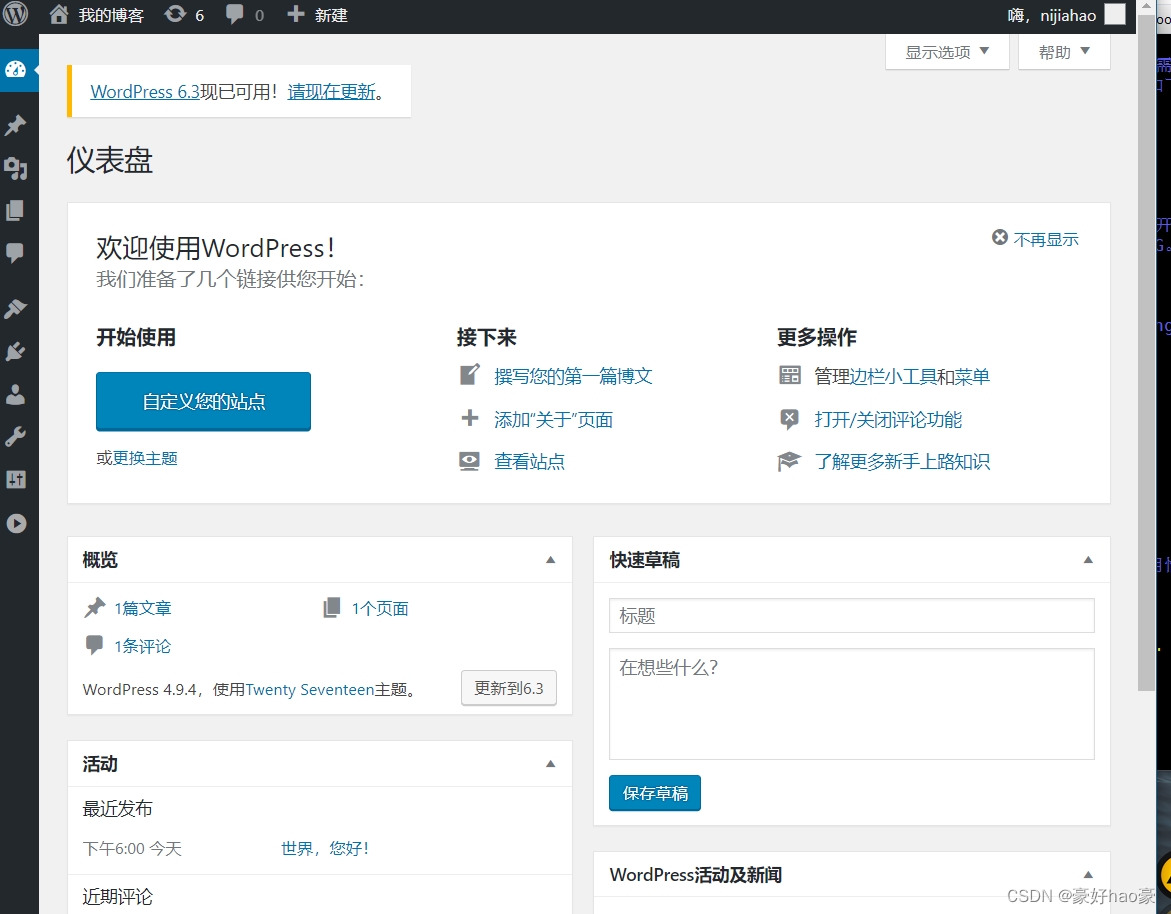This screenshot has height=914, width=1171.
Task: Open the 1篇文章 link
Action: pyautogui.click(x=143, y=609)
